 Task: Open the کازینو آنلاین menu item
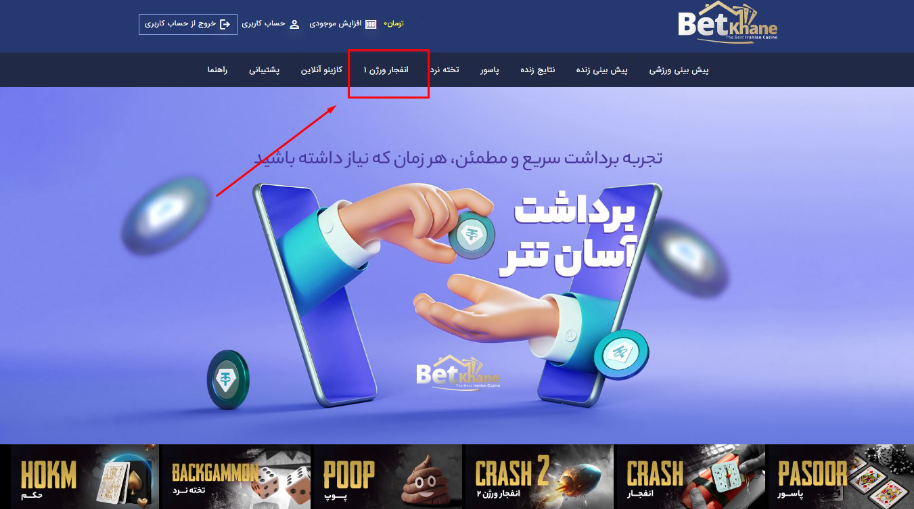click(321, 70)
